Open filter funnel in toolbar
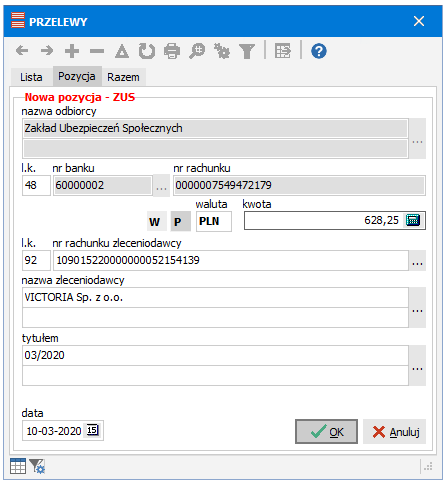Viewport: 446px width, 484px height. (x=247, y=51)
